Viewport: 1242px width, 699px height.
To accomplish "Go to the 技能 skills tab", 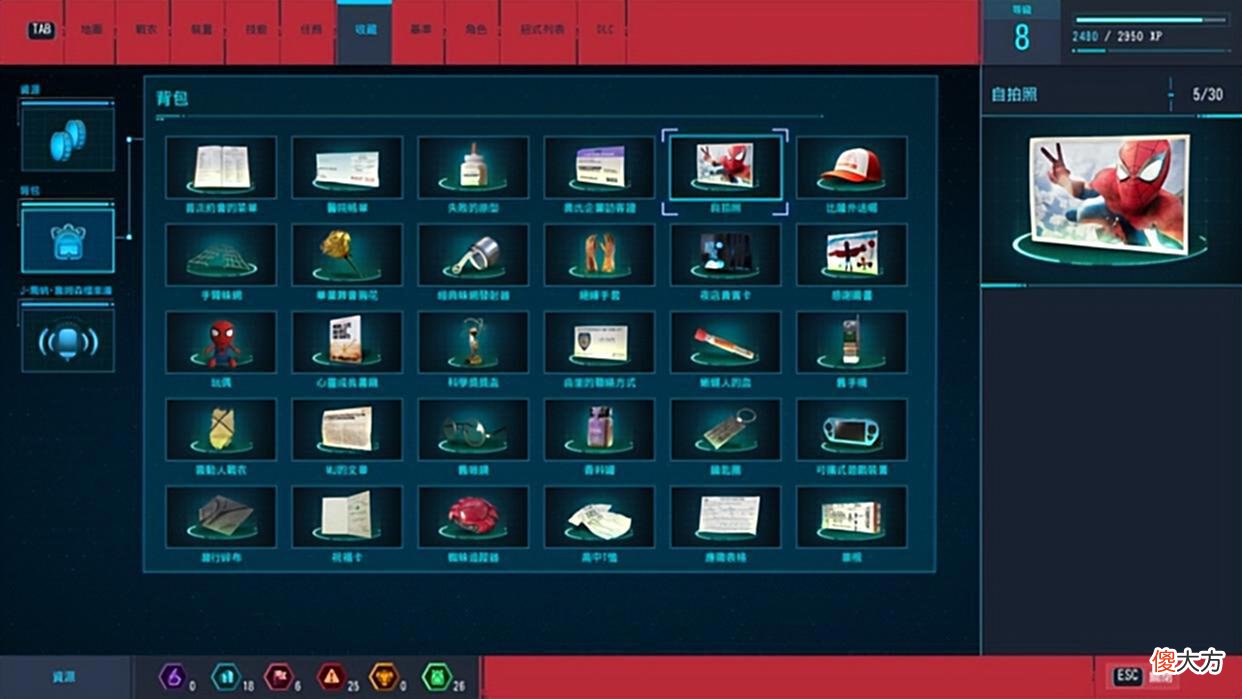I will [x=255, y=30].
